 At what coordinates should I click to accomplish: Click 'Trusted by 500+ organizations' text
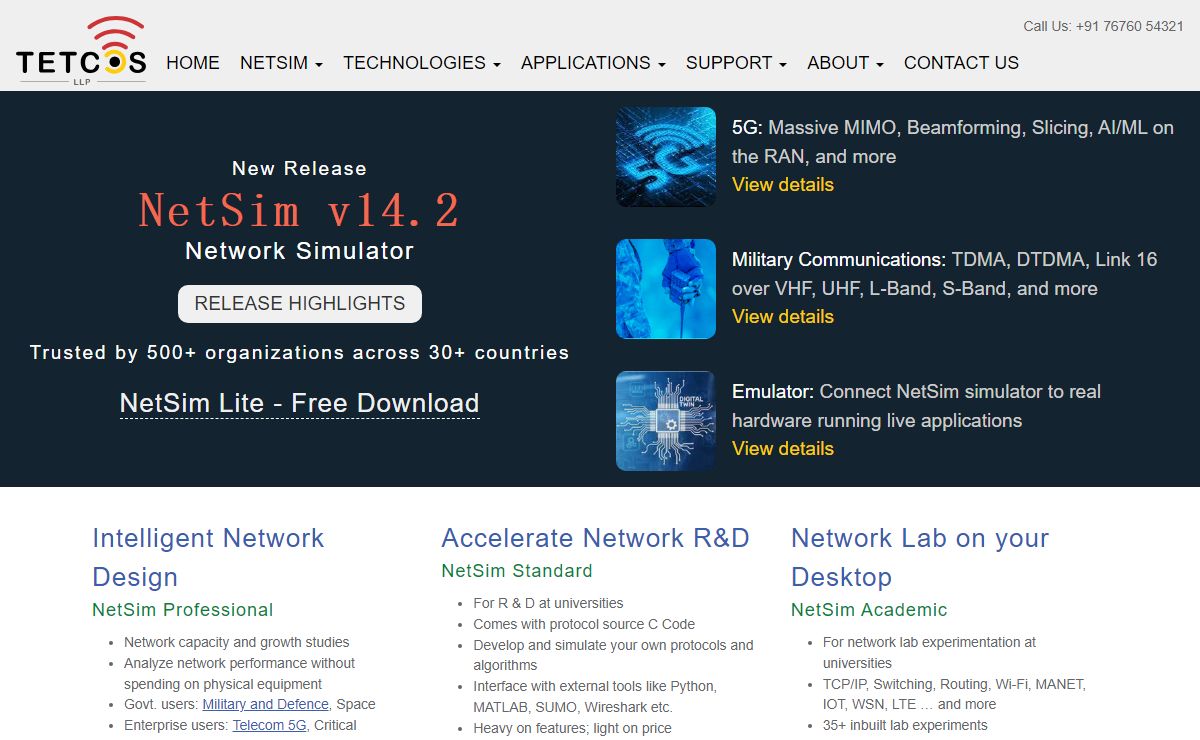click(x=300, y=353)
